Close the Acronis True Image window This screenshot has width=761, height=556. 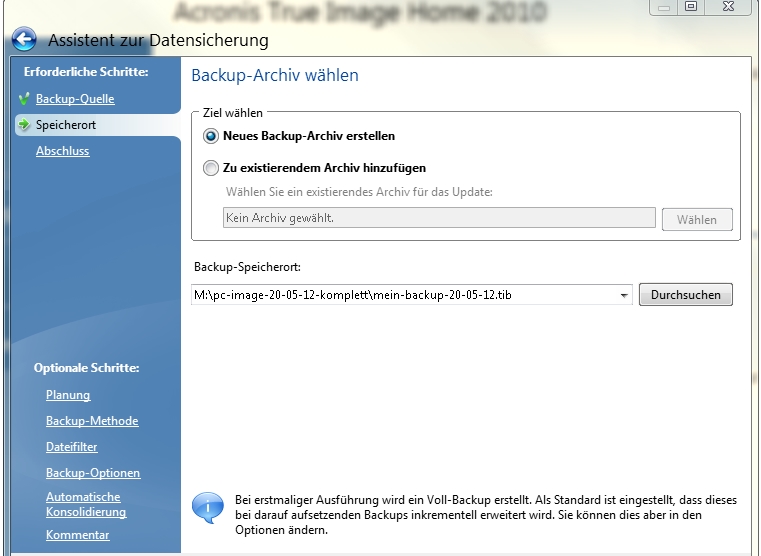(728, 7)
